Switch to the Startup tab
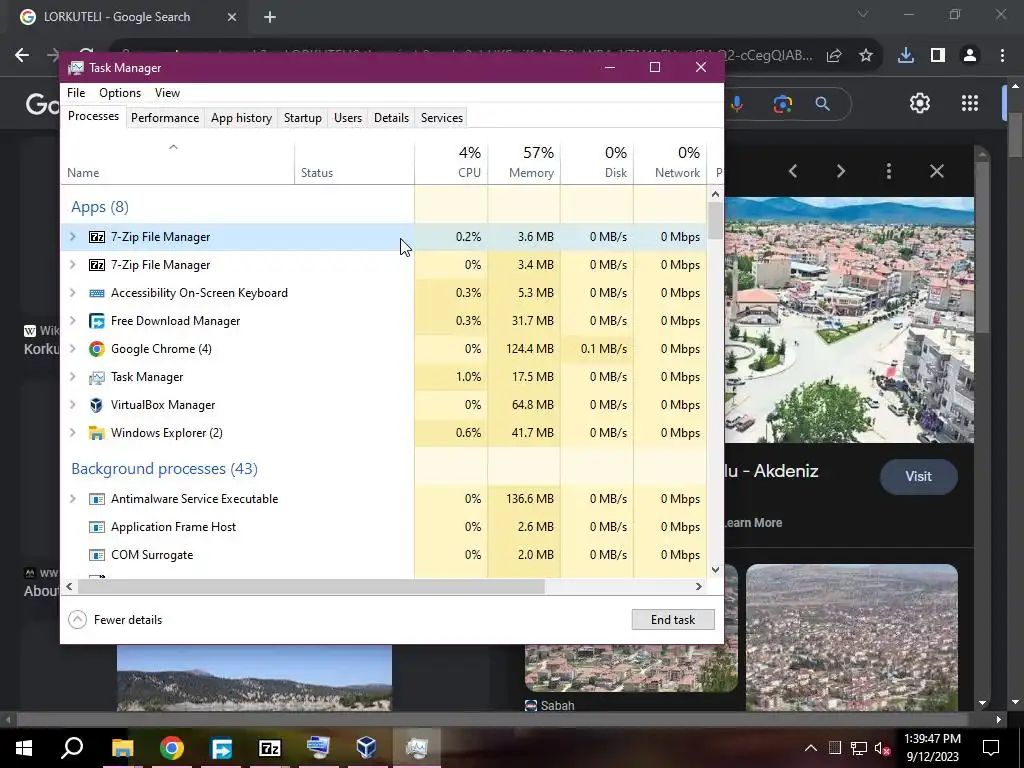Image resolution: width=1024 pixels, height=768 pixels. (302, 118)
